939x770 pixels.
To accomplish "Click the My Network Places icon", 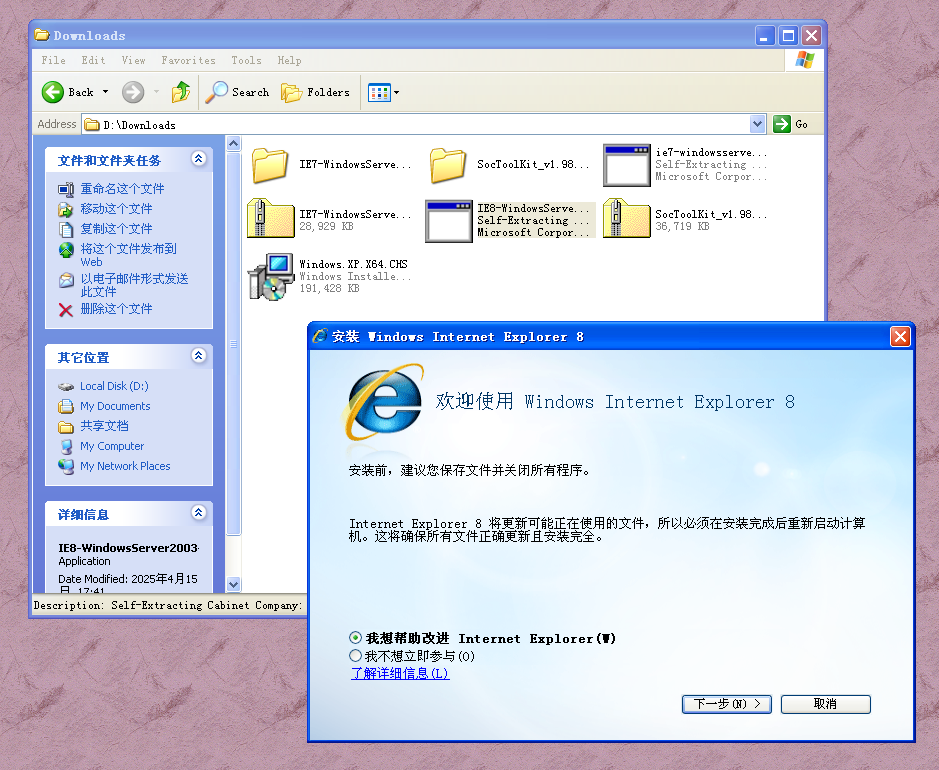I will click(65, 466).
